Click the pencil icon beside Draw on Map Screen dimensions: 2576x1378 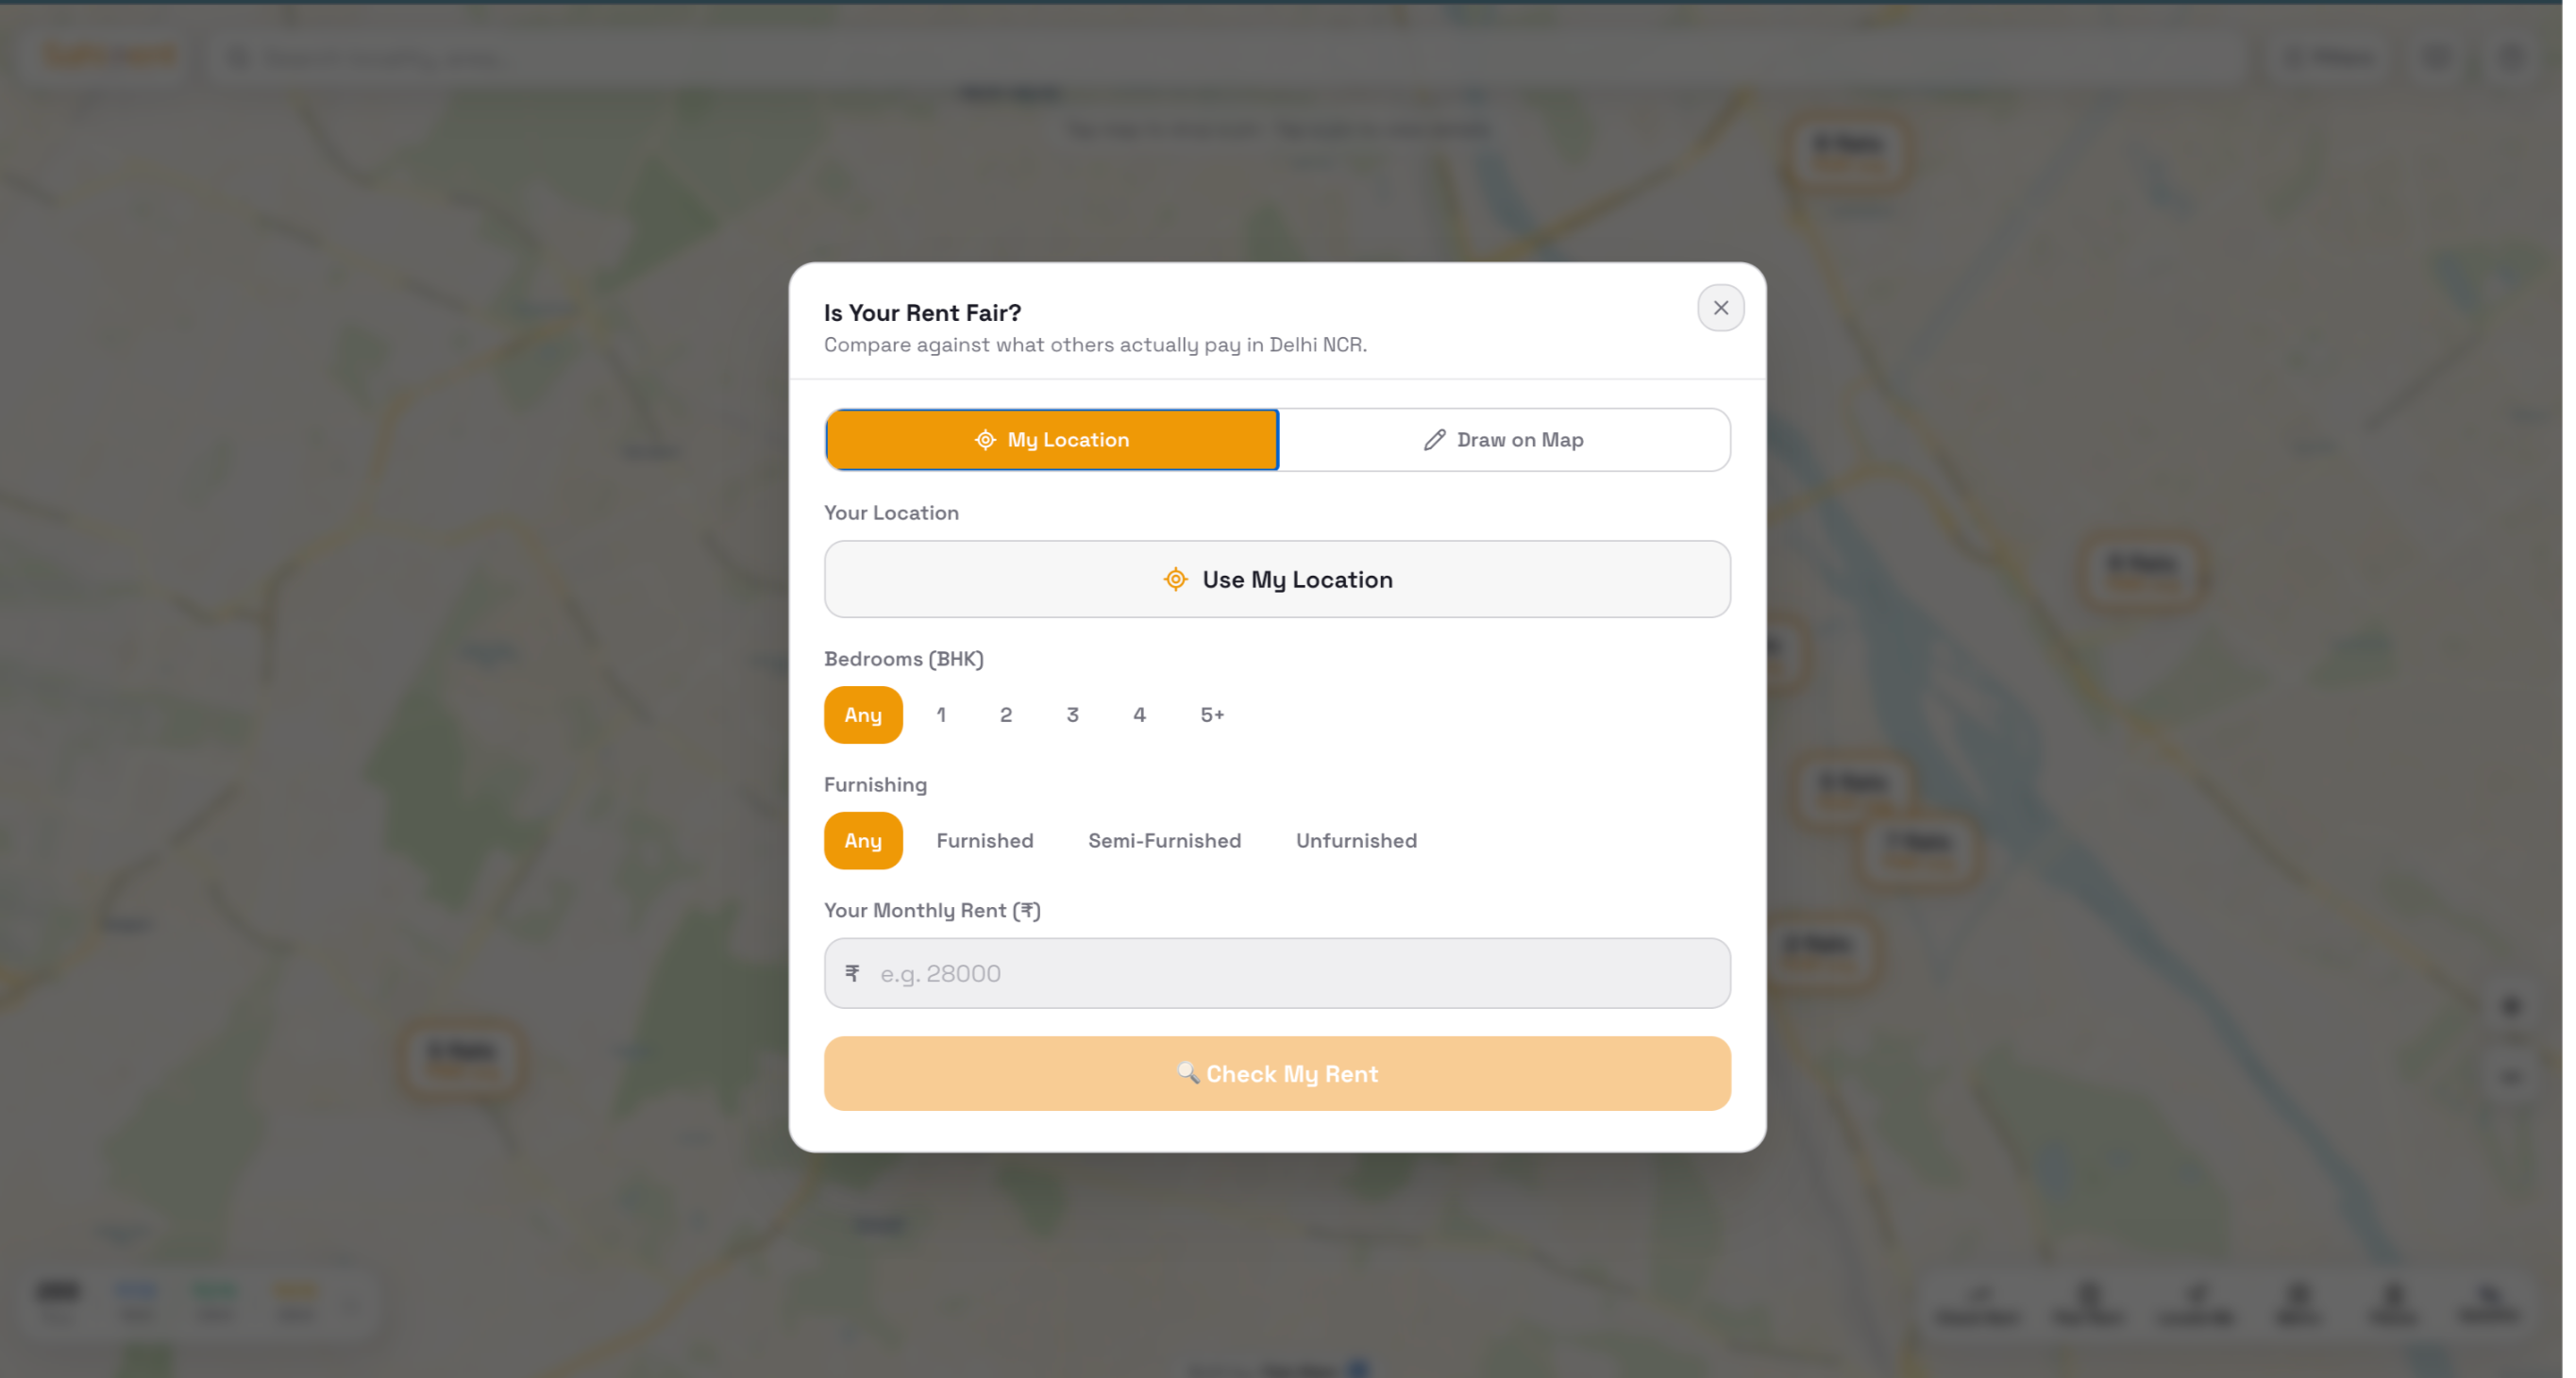(1434, 440)
